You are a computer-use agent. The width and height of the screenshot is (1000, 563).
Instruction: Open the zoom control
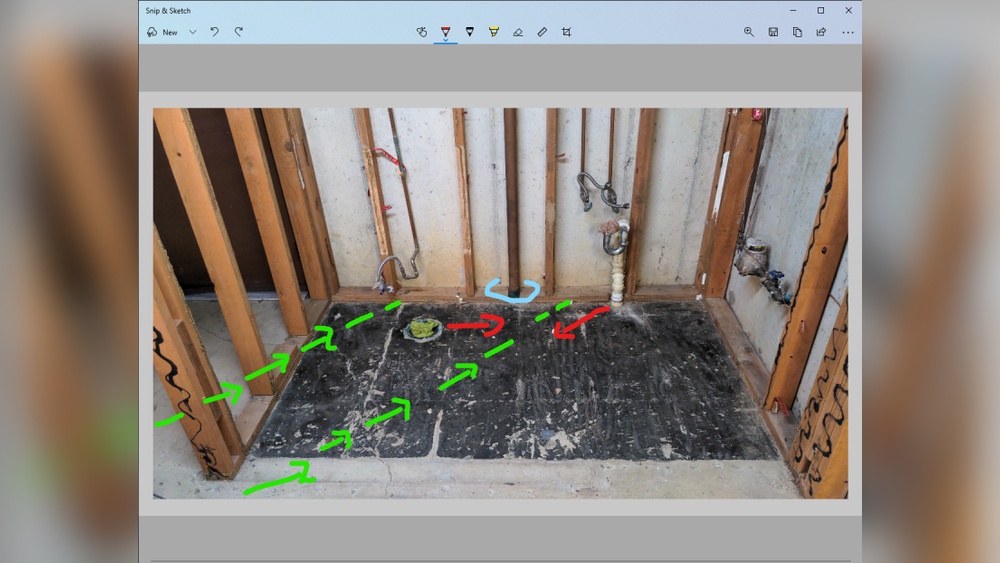[x=749, y=32]
